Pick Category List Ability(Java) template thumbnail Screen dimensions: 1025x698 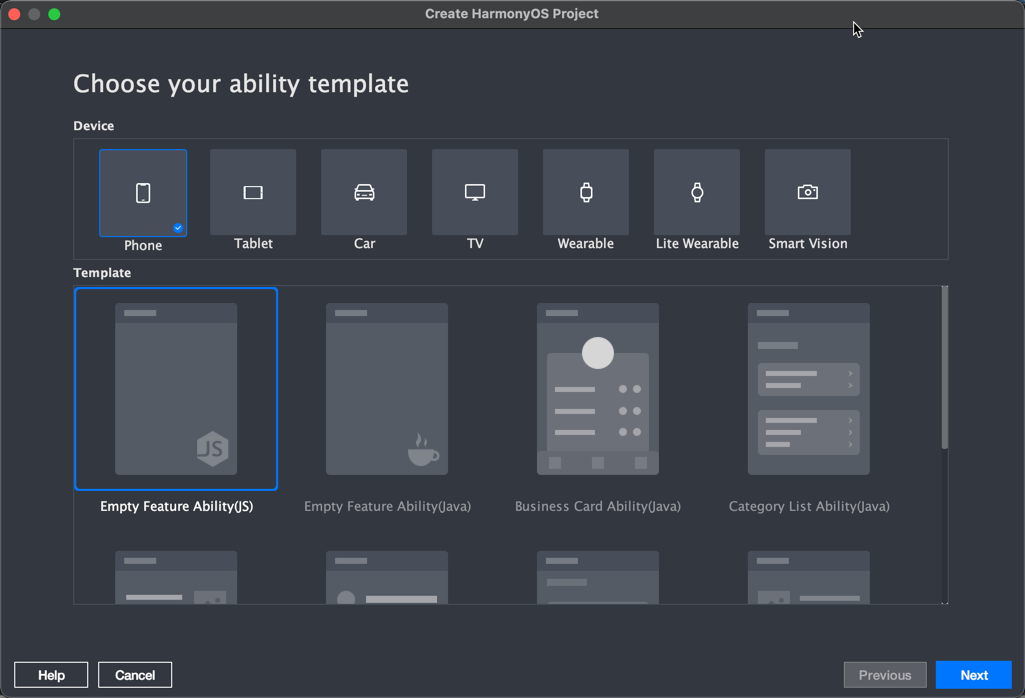(809, 389)
